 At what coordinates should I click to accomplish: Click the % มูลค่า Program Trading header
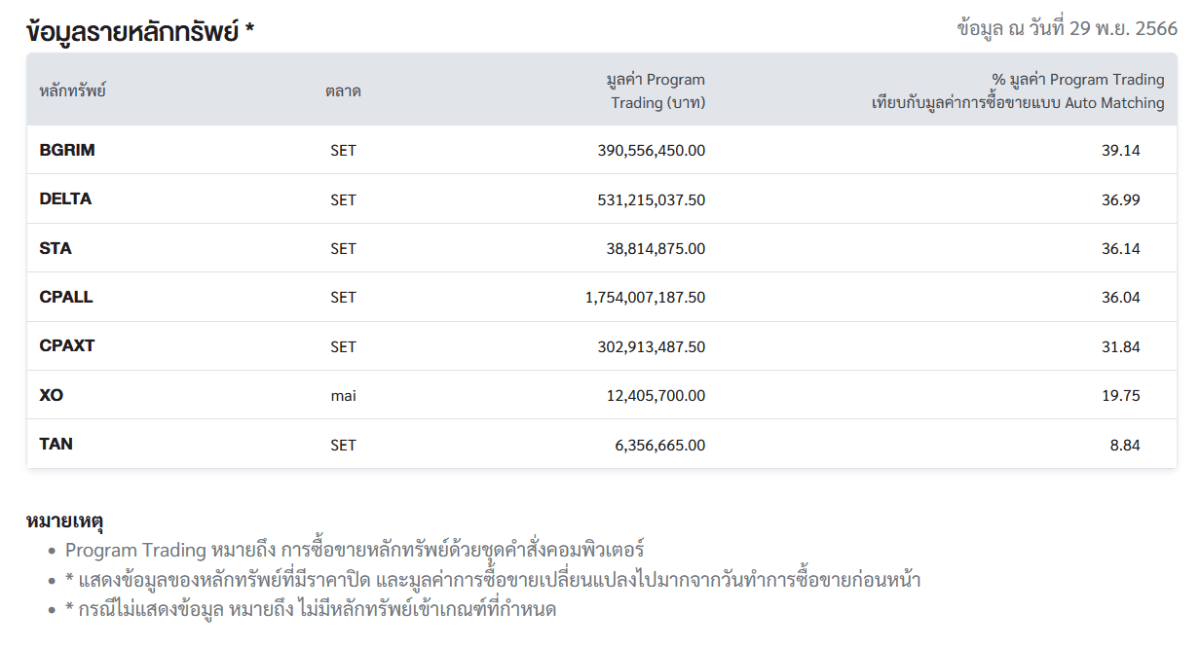pos(1017,91)
